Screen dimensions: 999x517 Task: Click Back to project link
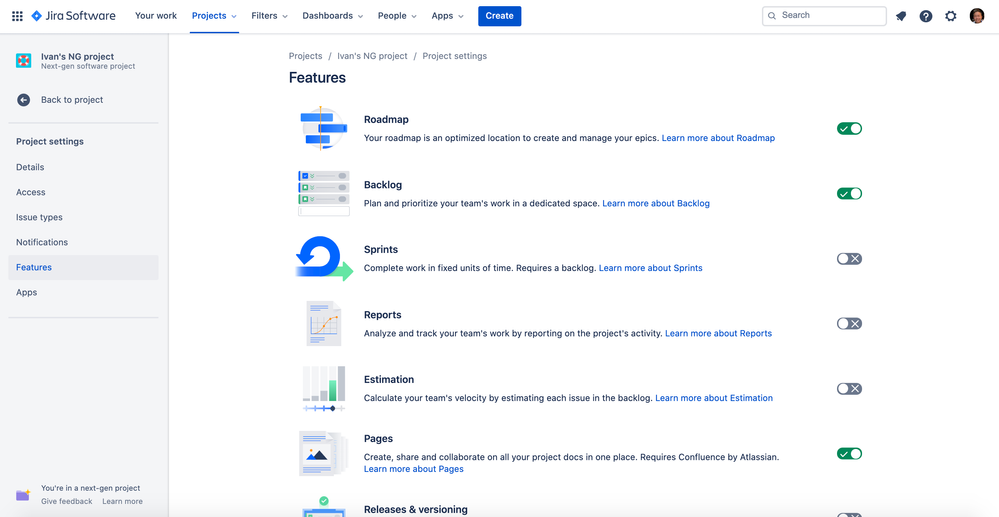[x=72, y=99]
